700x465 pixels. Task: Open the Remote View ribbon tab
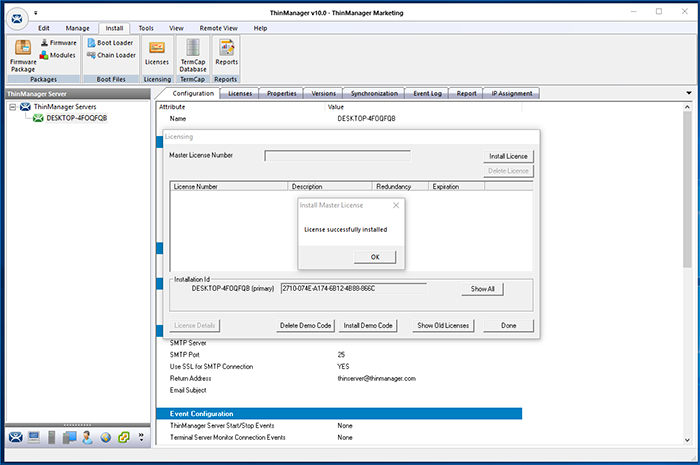point(218,28)
